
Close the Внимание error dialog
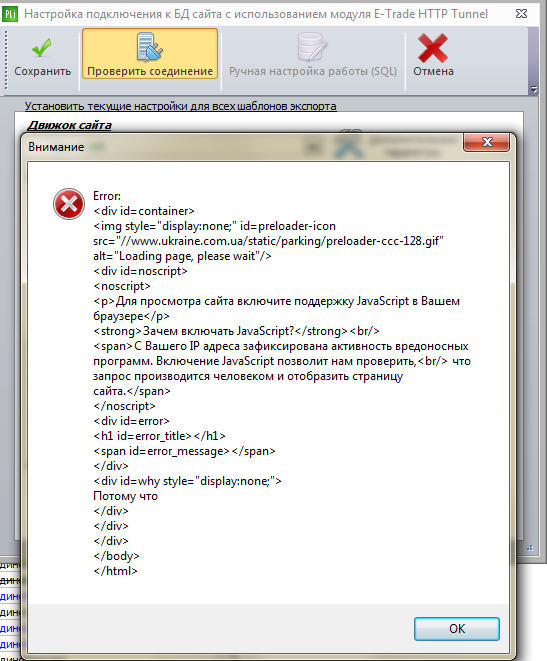487,142
